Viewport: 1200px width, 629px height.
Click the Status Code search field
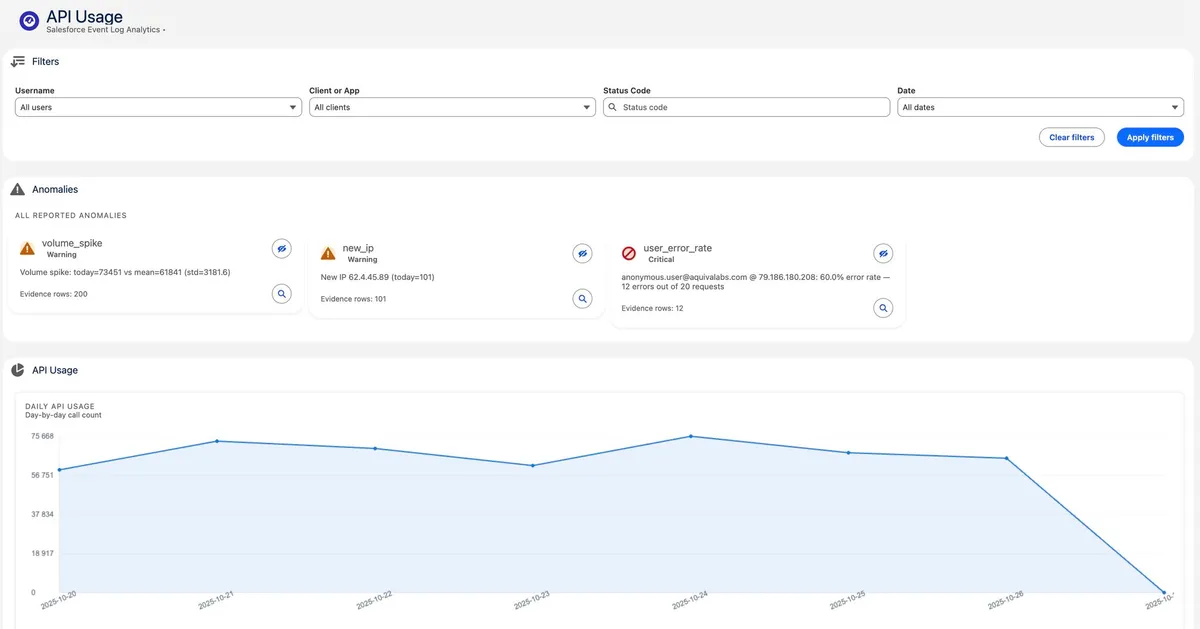coord(746,107)
